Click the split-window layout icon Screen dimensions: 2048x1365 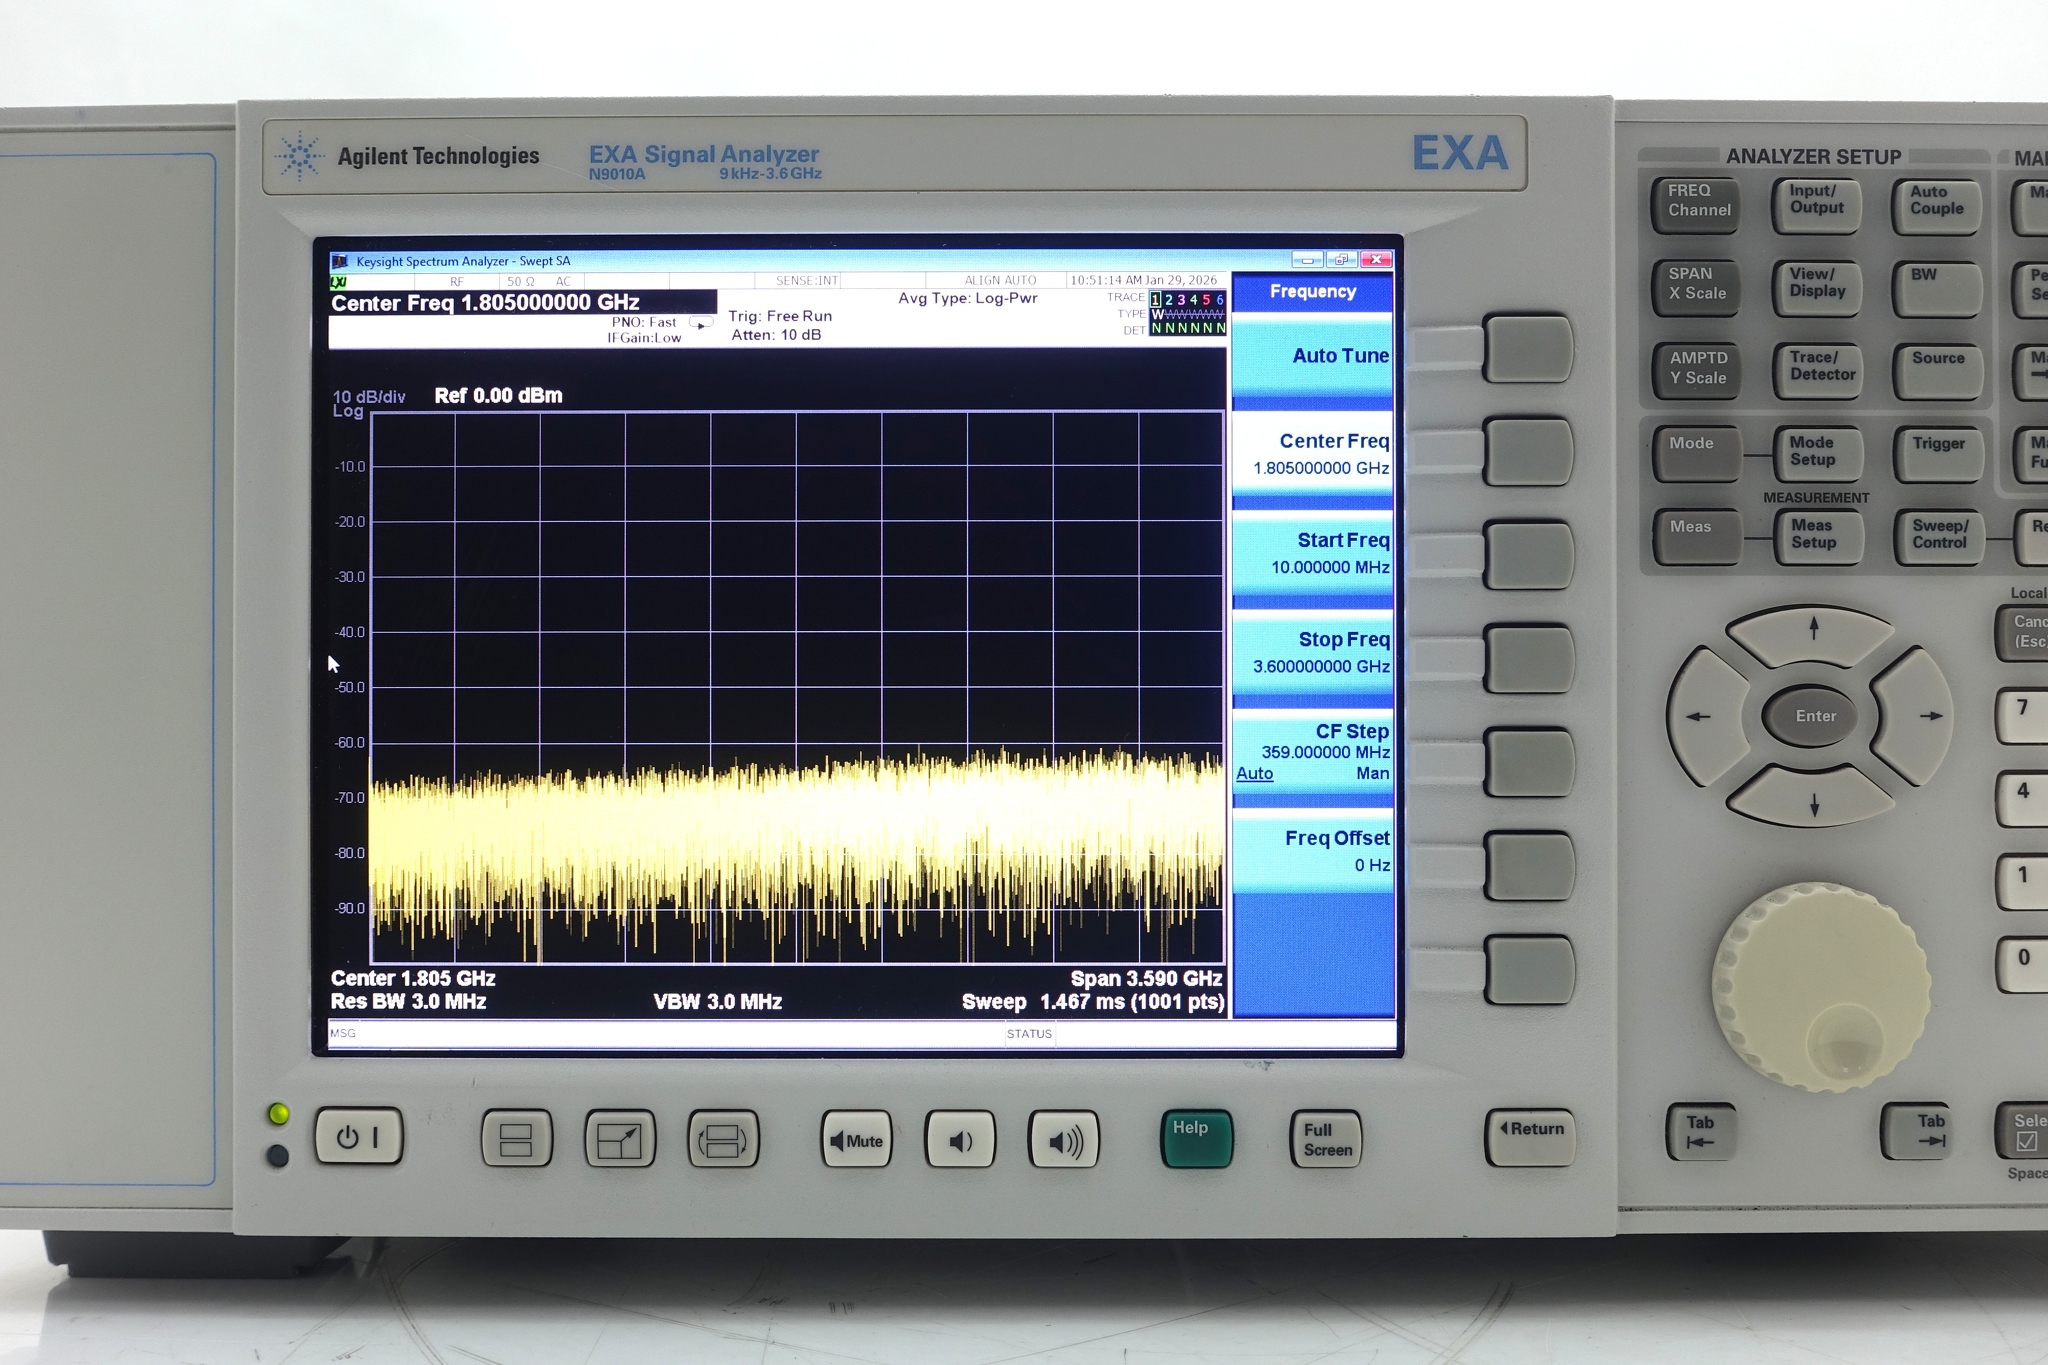pos(516,1139)
